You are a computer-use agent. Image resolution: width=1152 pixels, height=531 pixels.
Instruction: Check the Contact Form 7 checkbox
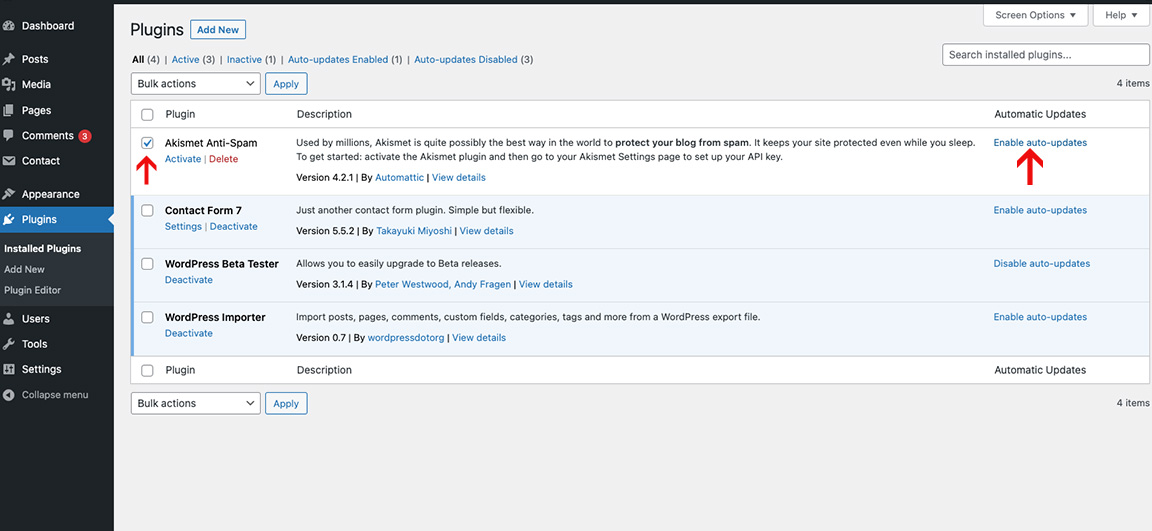click(x=148, y=210)
